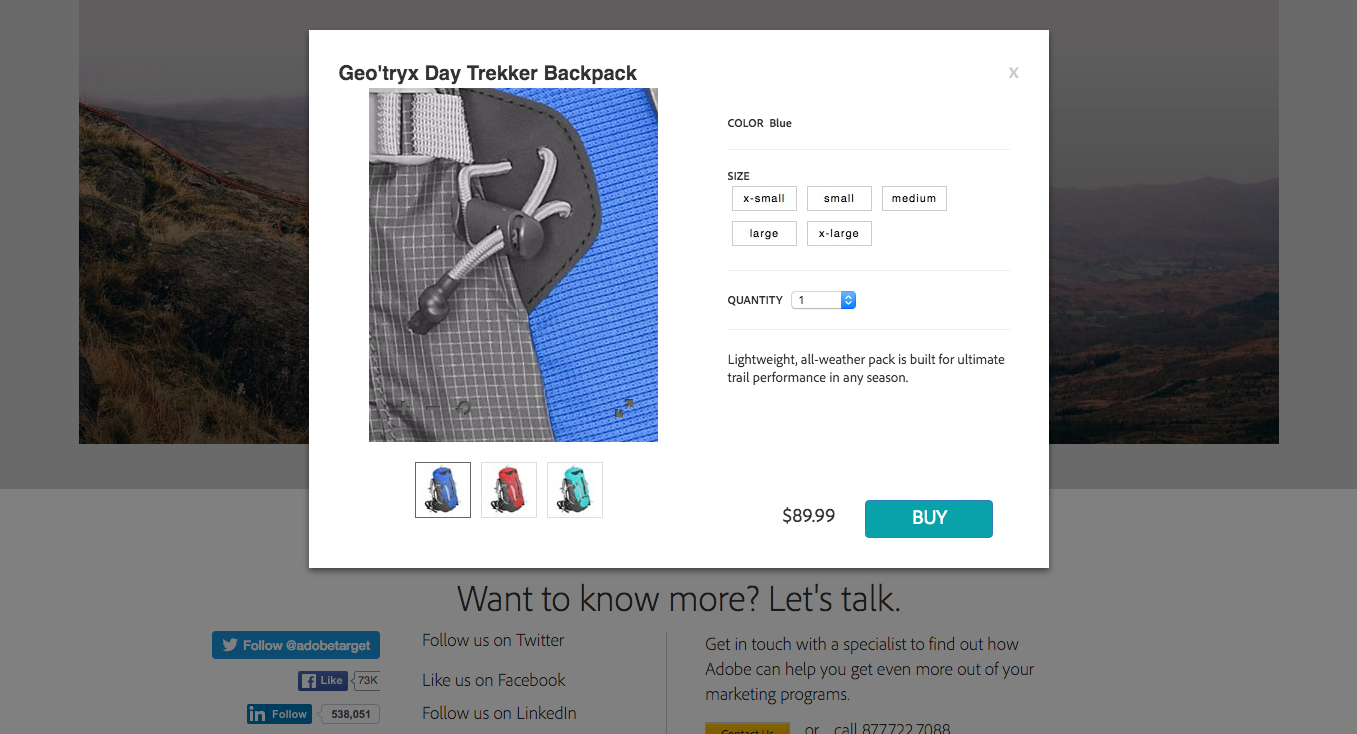
Task: Open the Quantity dropdown
Action: pos(823,300)
